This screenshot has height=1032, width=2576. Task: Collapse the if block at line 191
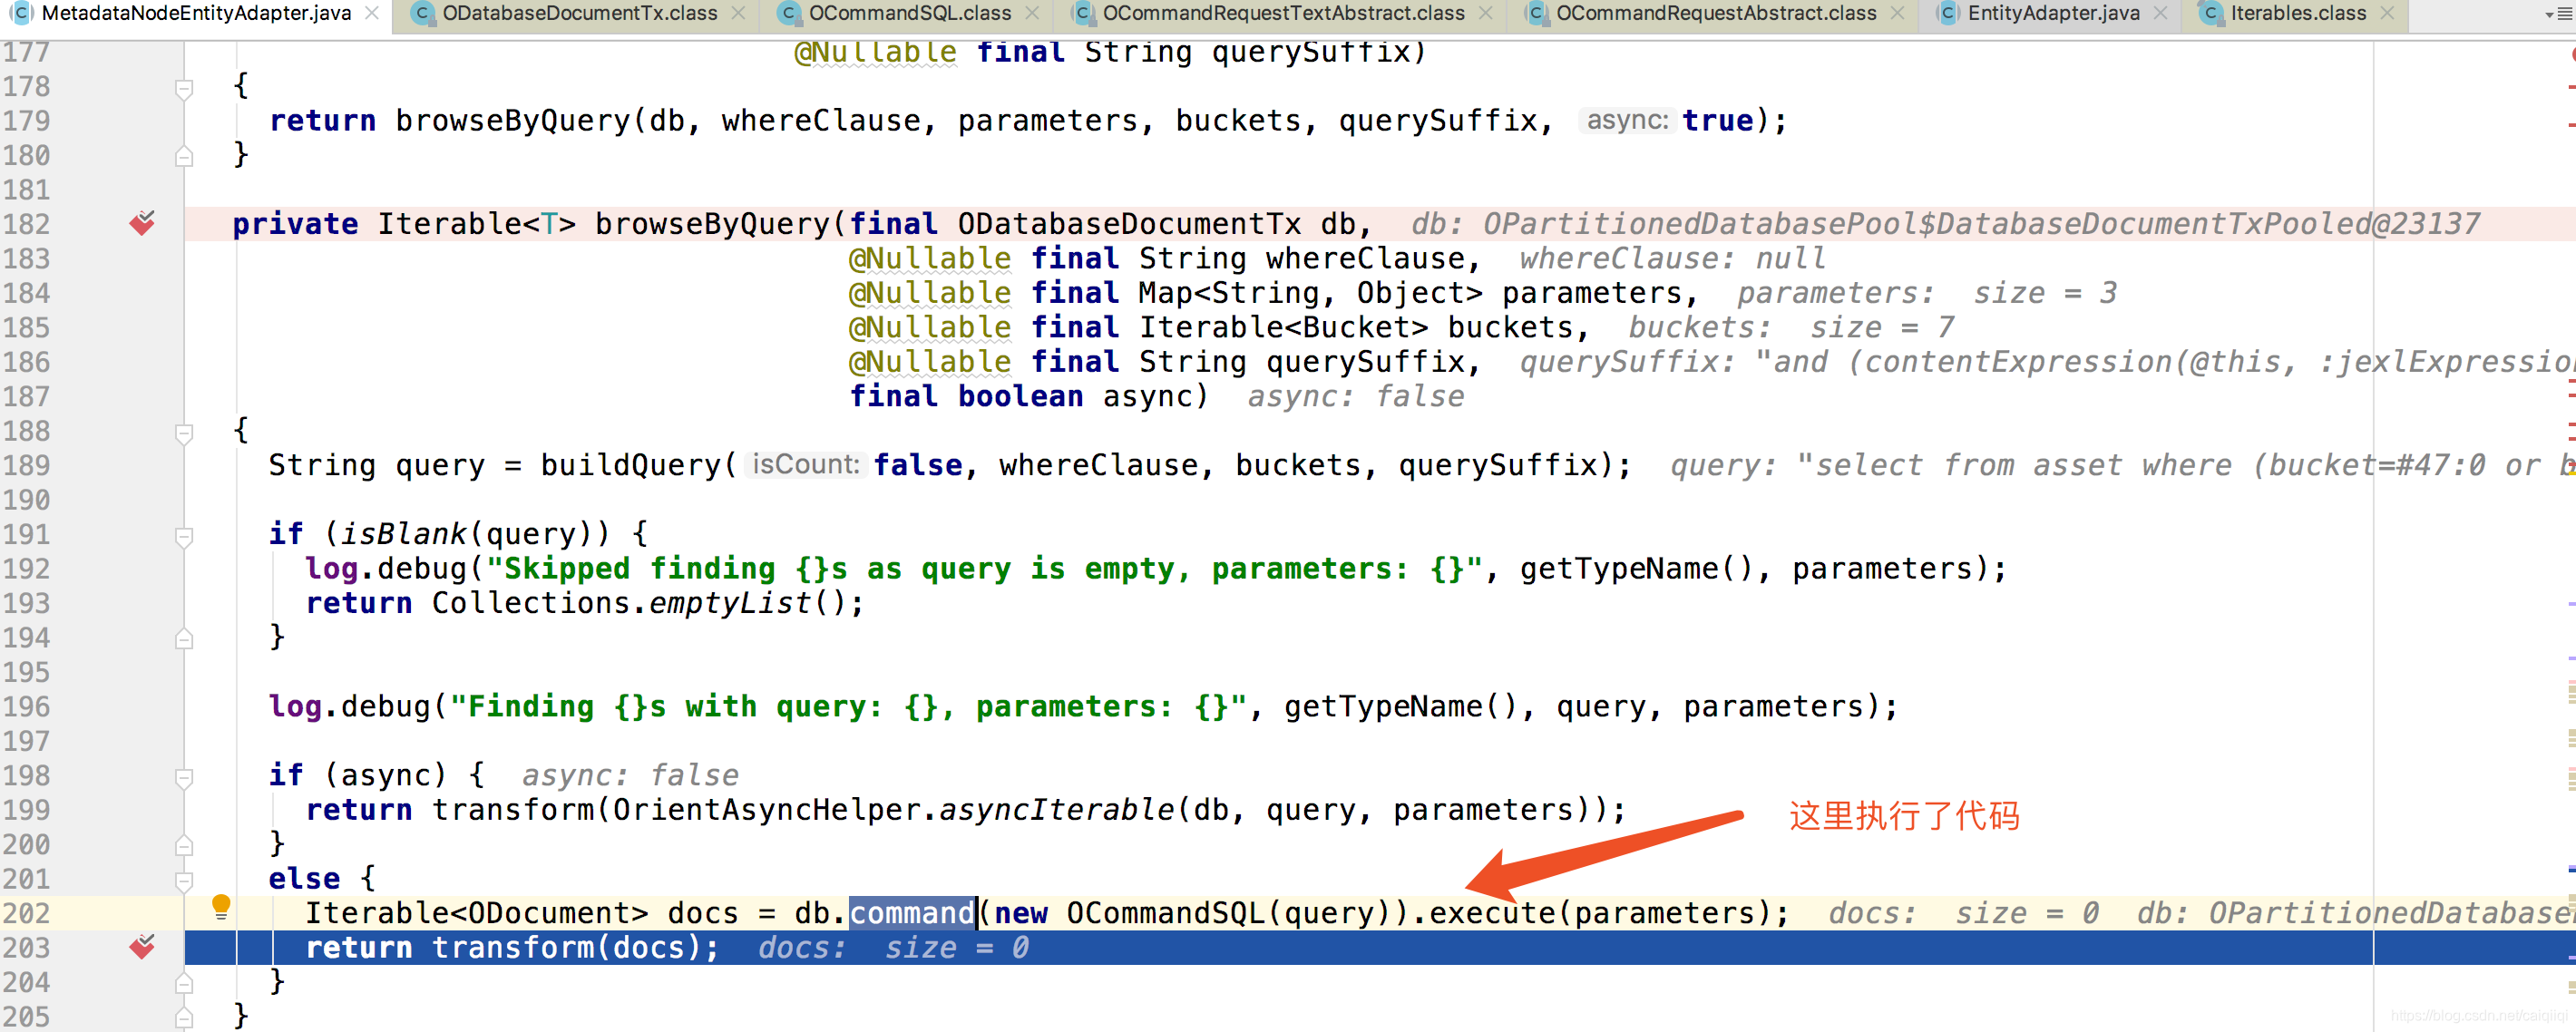[x=184, y=536]
